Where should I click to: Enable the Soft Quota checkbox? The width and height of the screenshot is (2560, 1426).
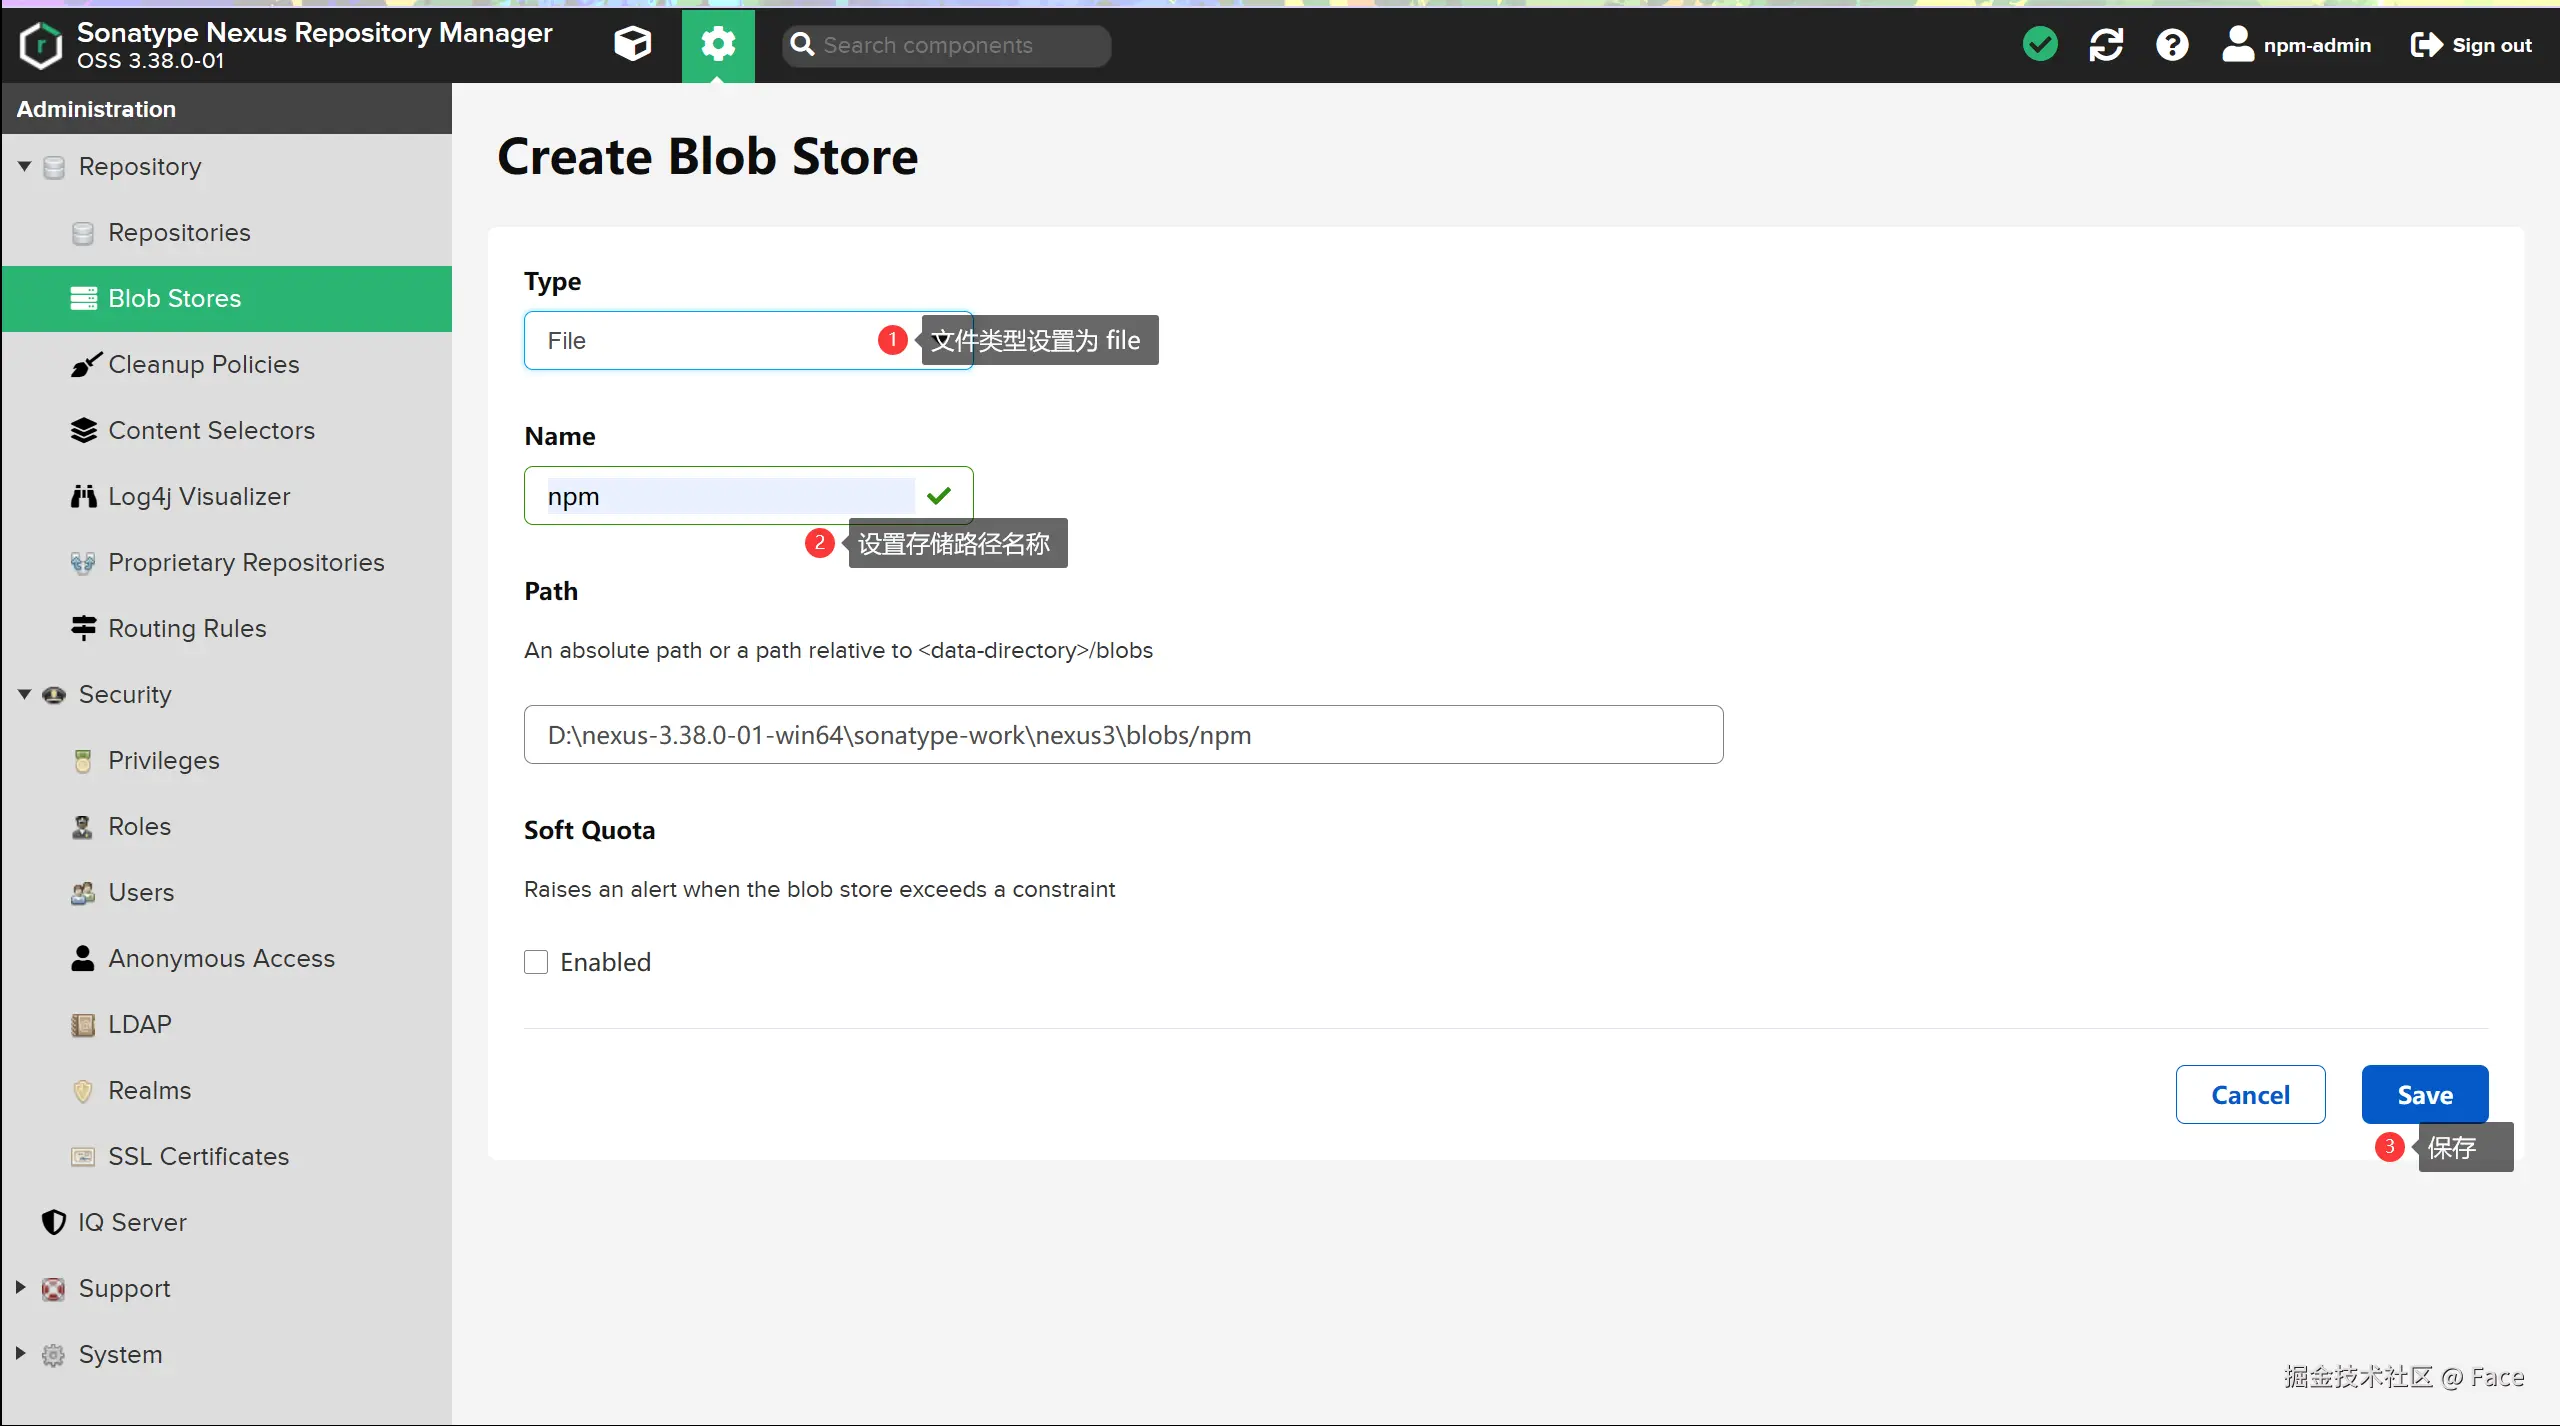(x=536, y=962)
